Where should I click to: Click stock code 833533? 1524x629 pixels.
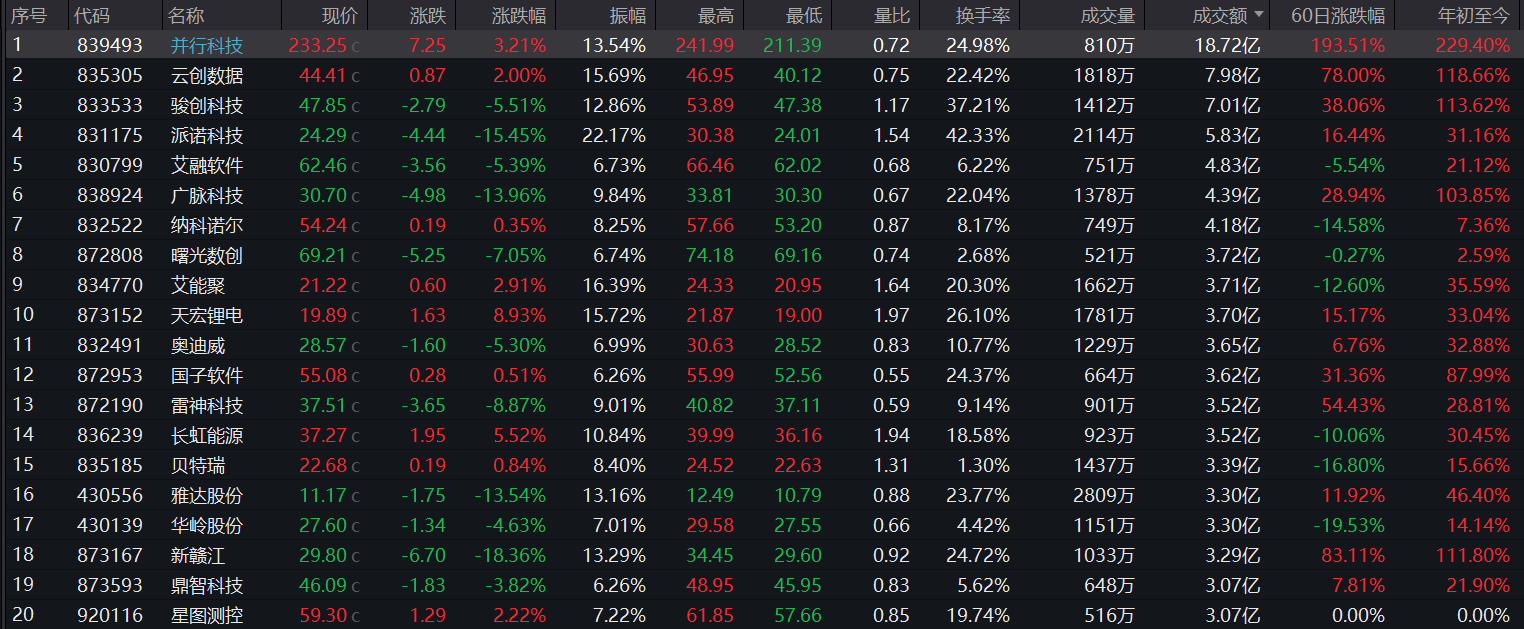(110, 105)
